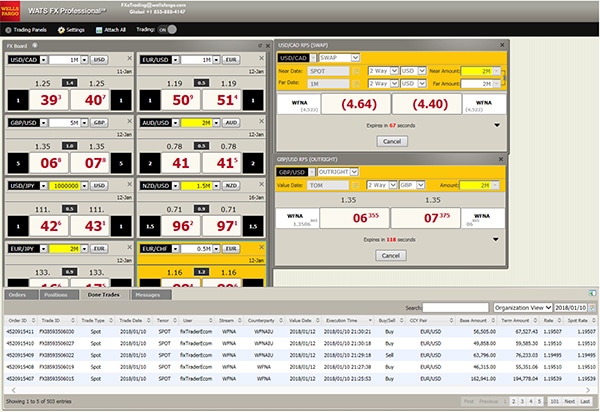Toggle GBP currency button on GBP/USD tile

(99, 123)
